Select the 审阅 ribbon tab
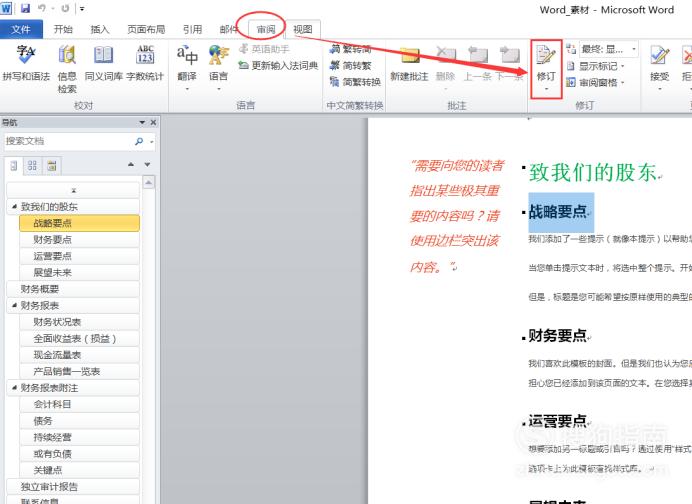The height and width of the screenshot is (504, 692). pyautogui.click(x=266, y=29)
